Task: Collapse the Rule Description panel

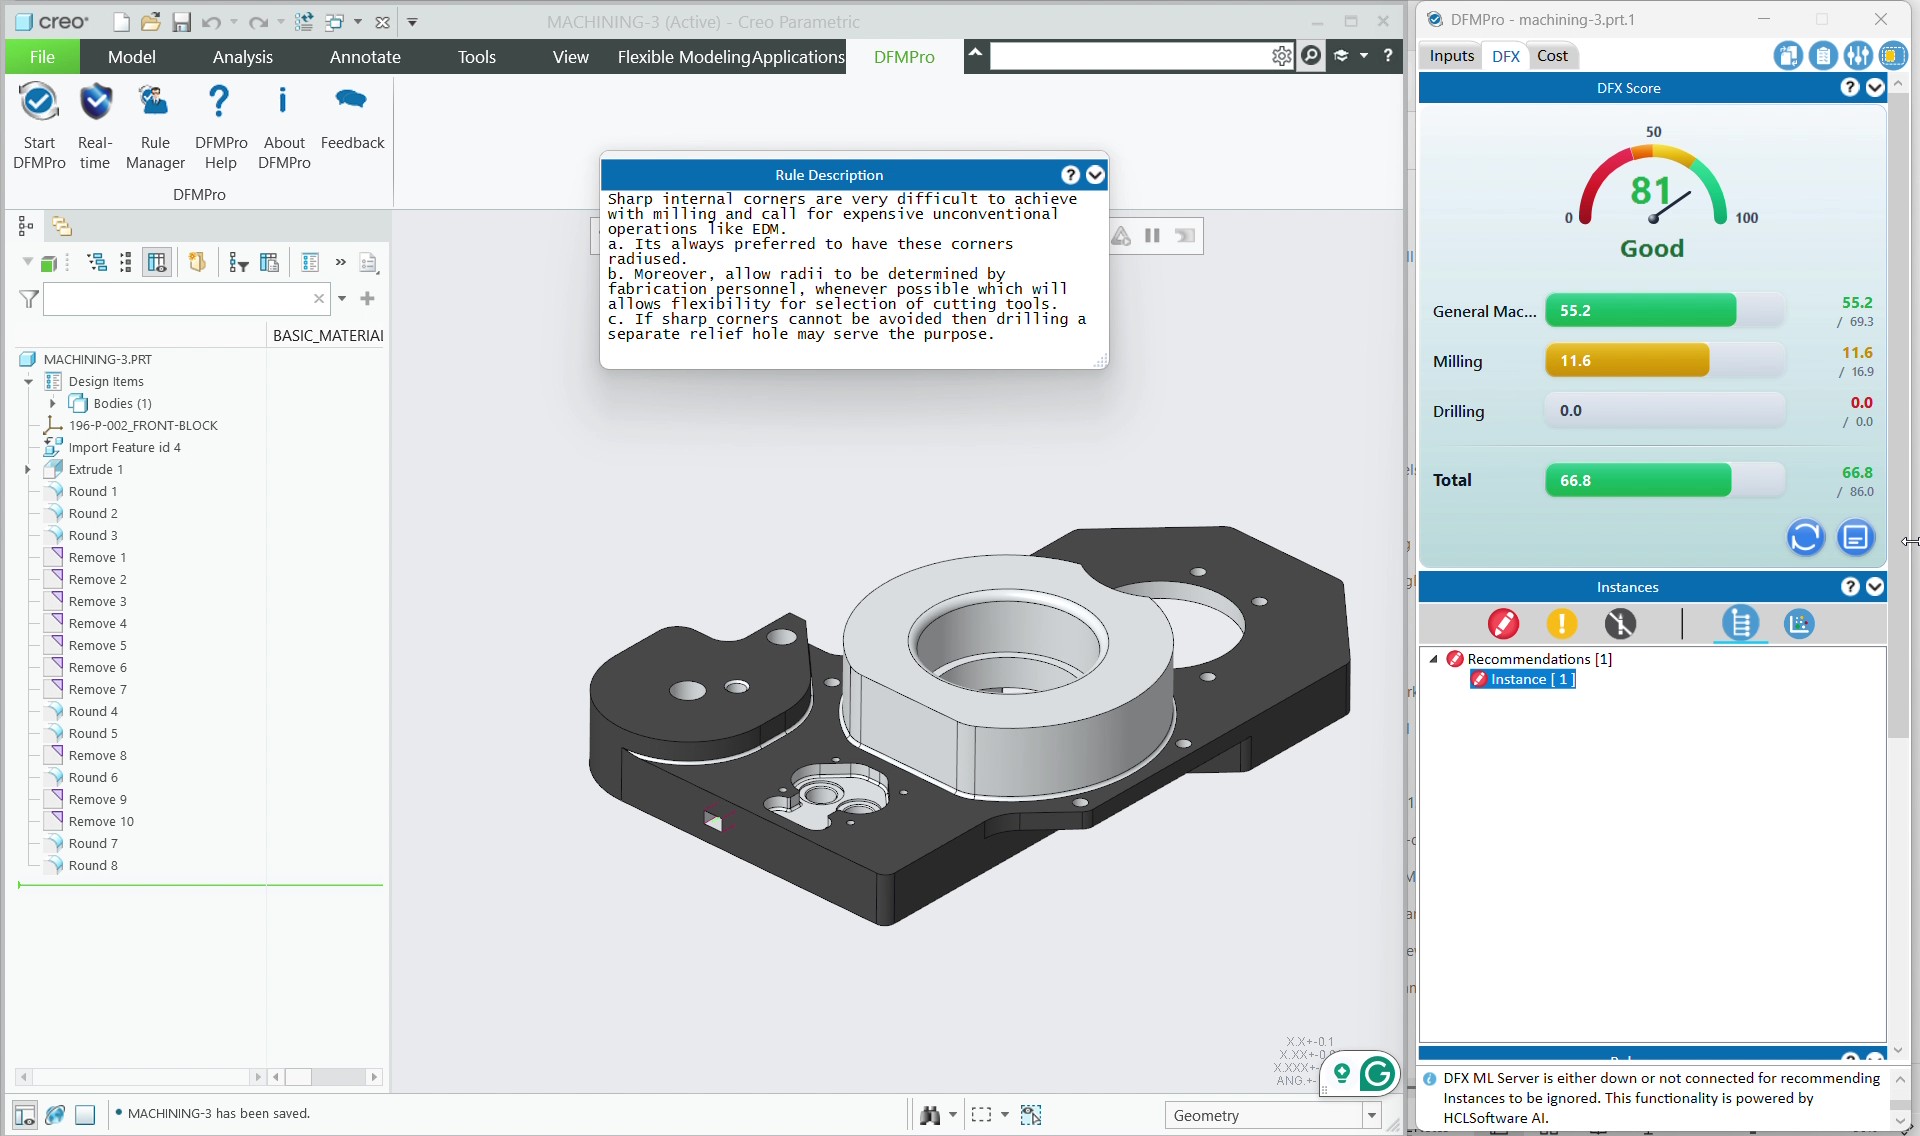Action: (1096, 175)
